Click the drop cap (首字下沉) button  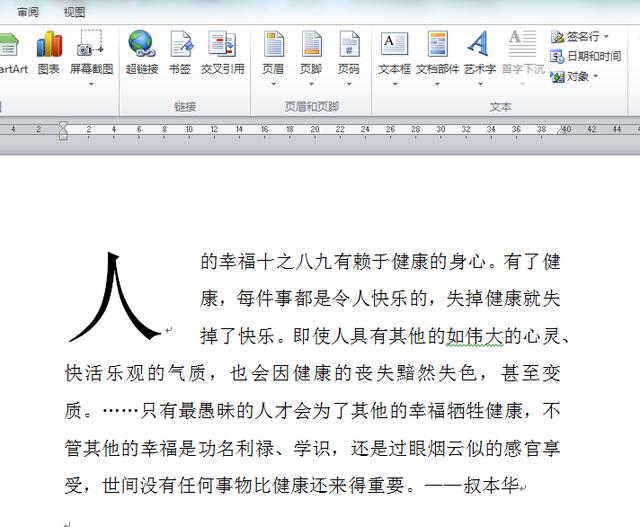point(523,57)
